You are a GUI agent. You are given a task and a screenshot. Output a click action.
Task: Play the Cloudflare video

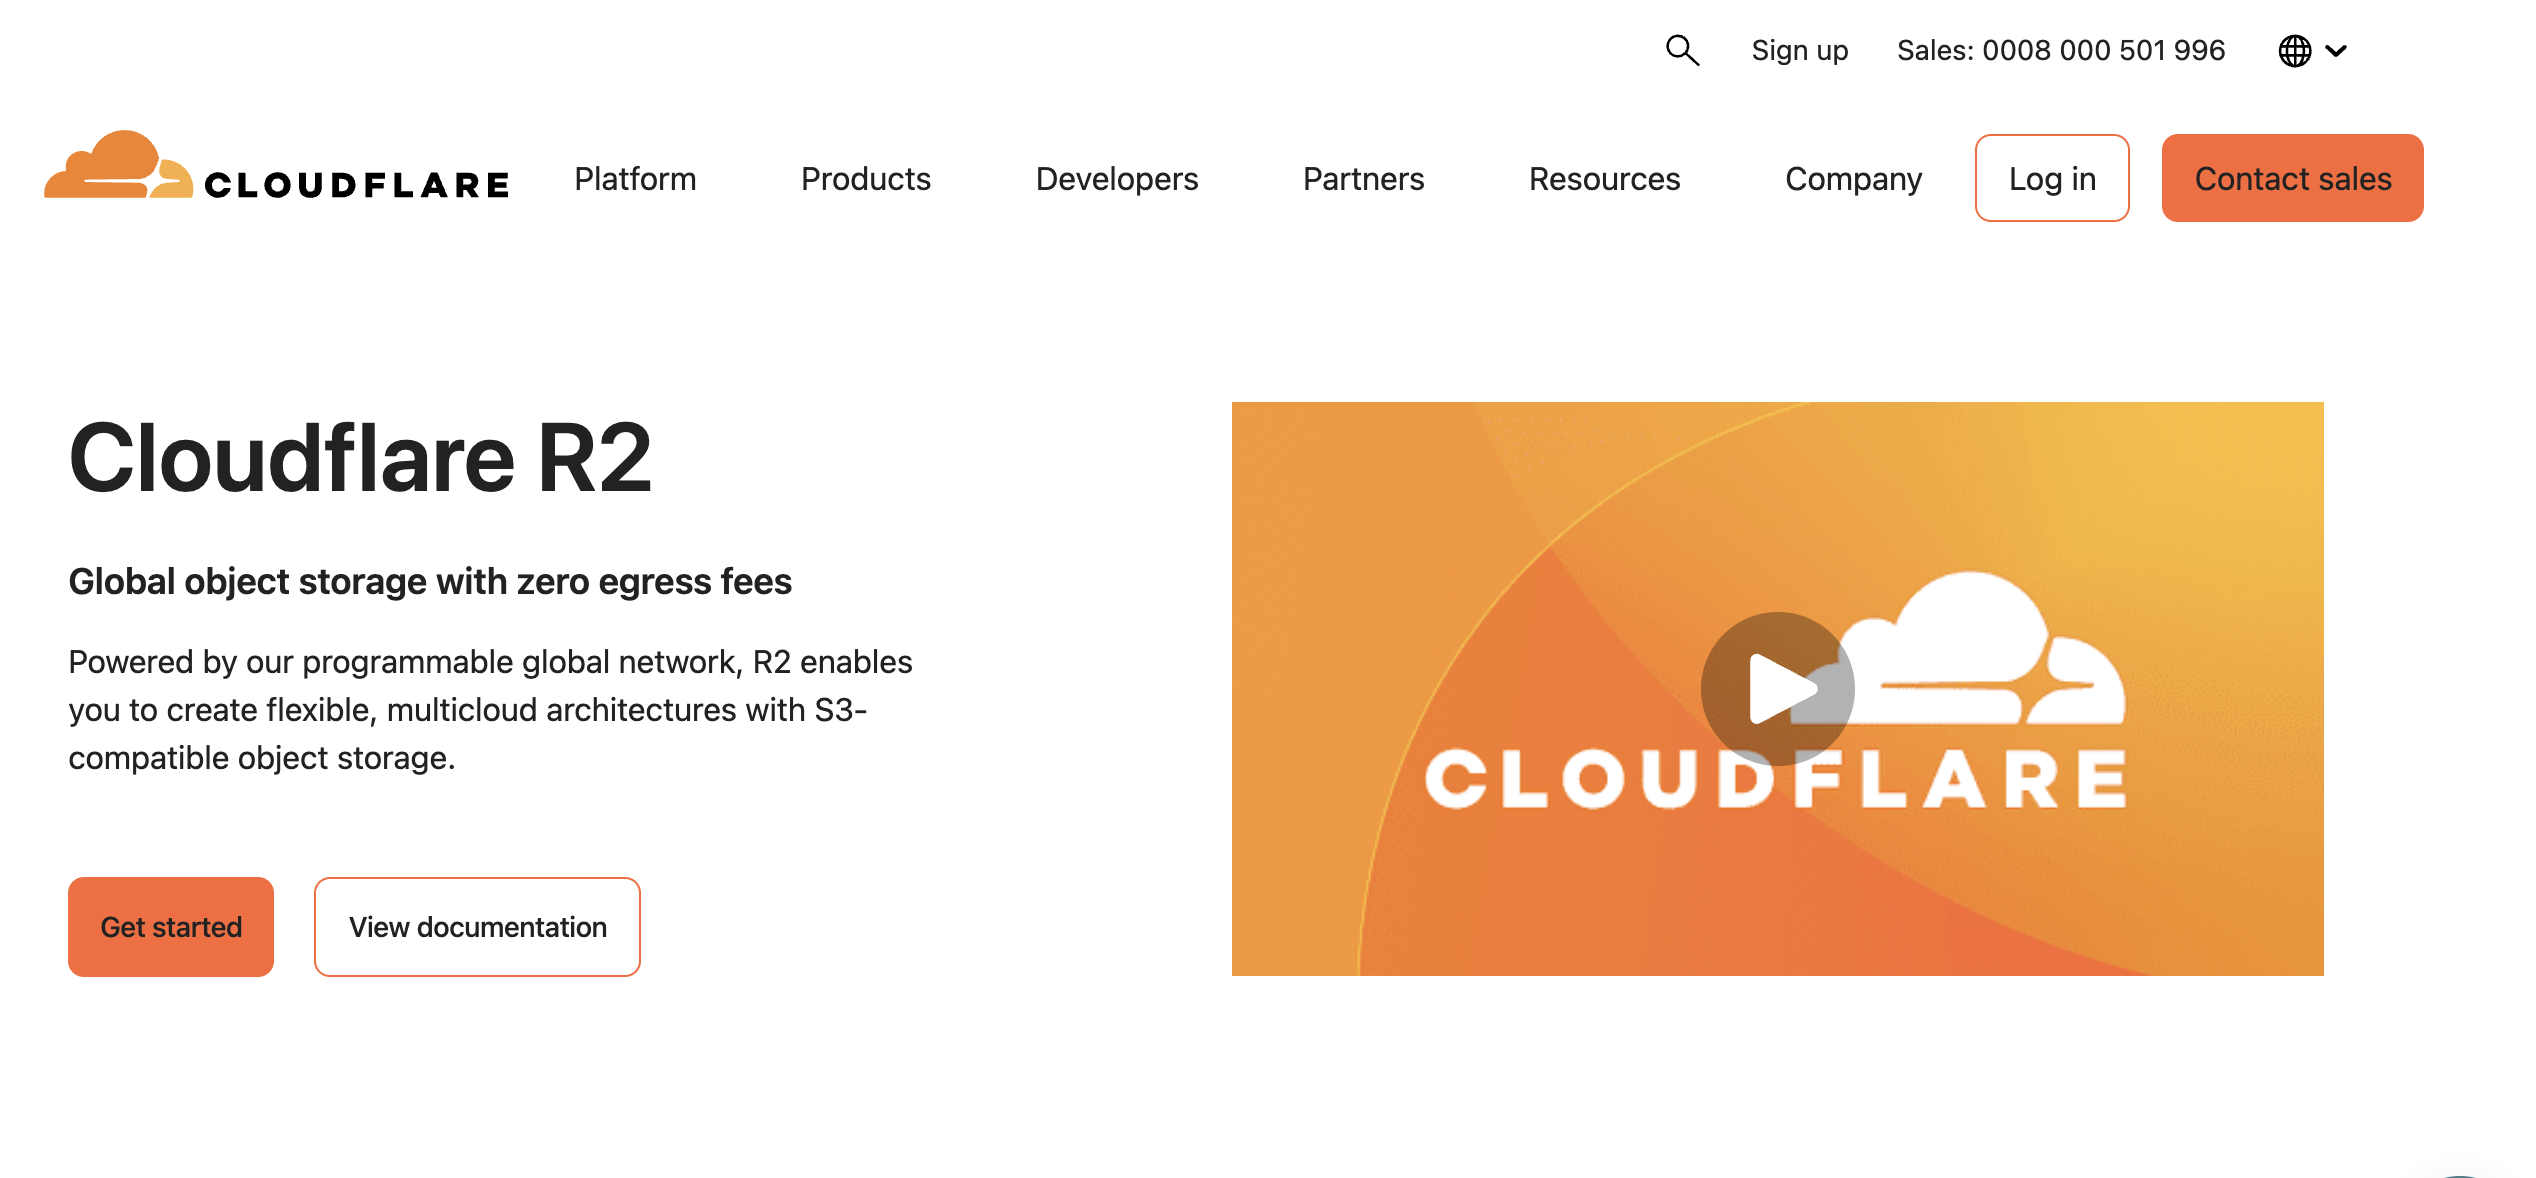1777,688
